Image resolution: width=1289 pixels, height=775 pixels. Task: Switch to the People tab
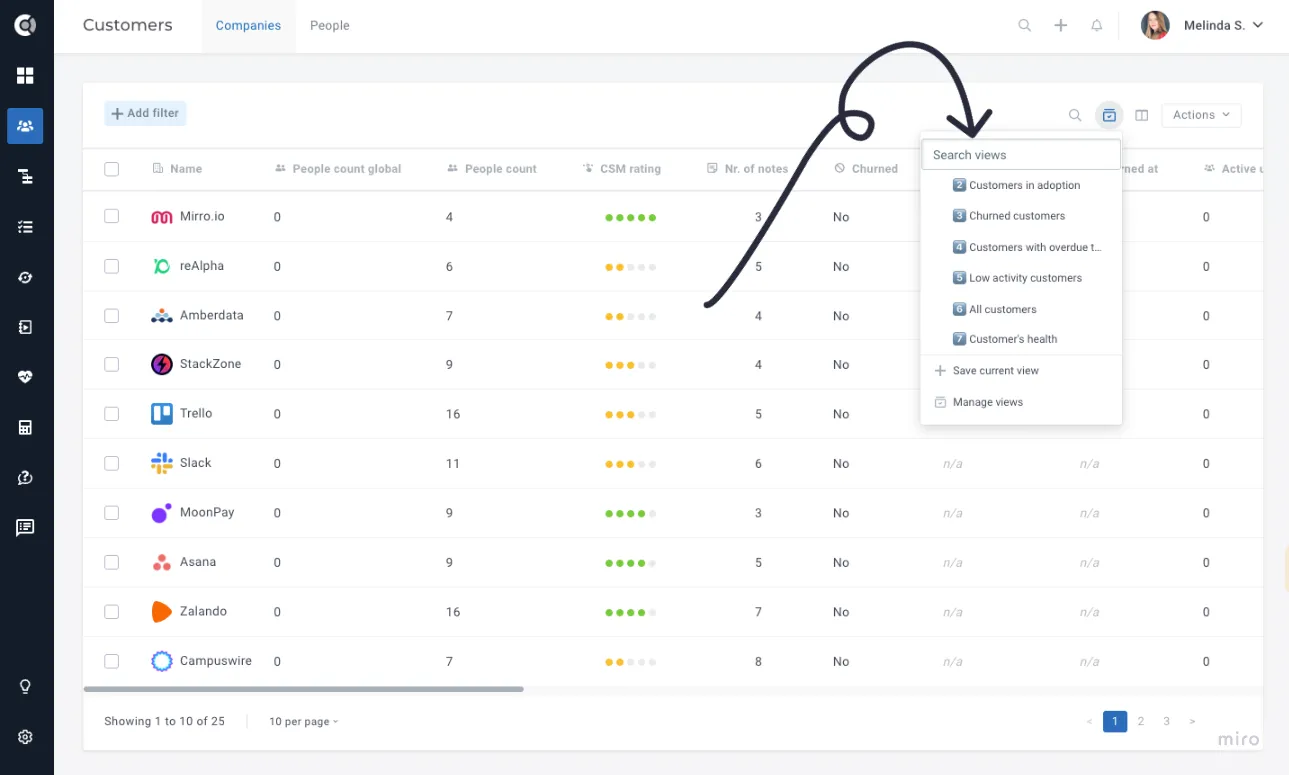coord(330,26)
